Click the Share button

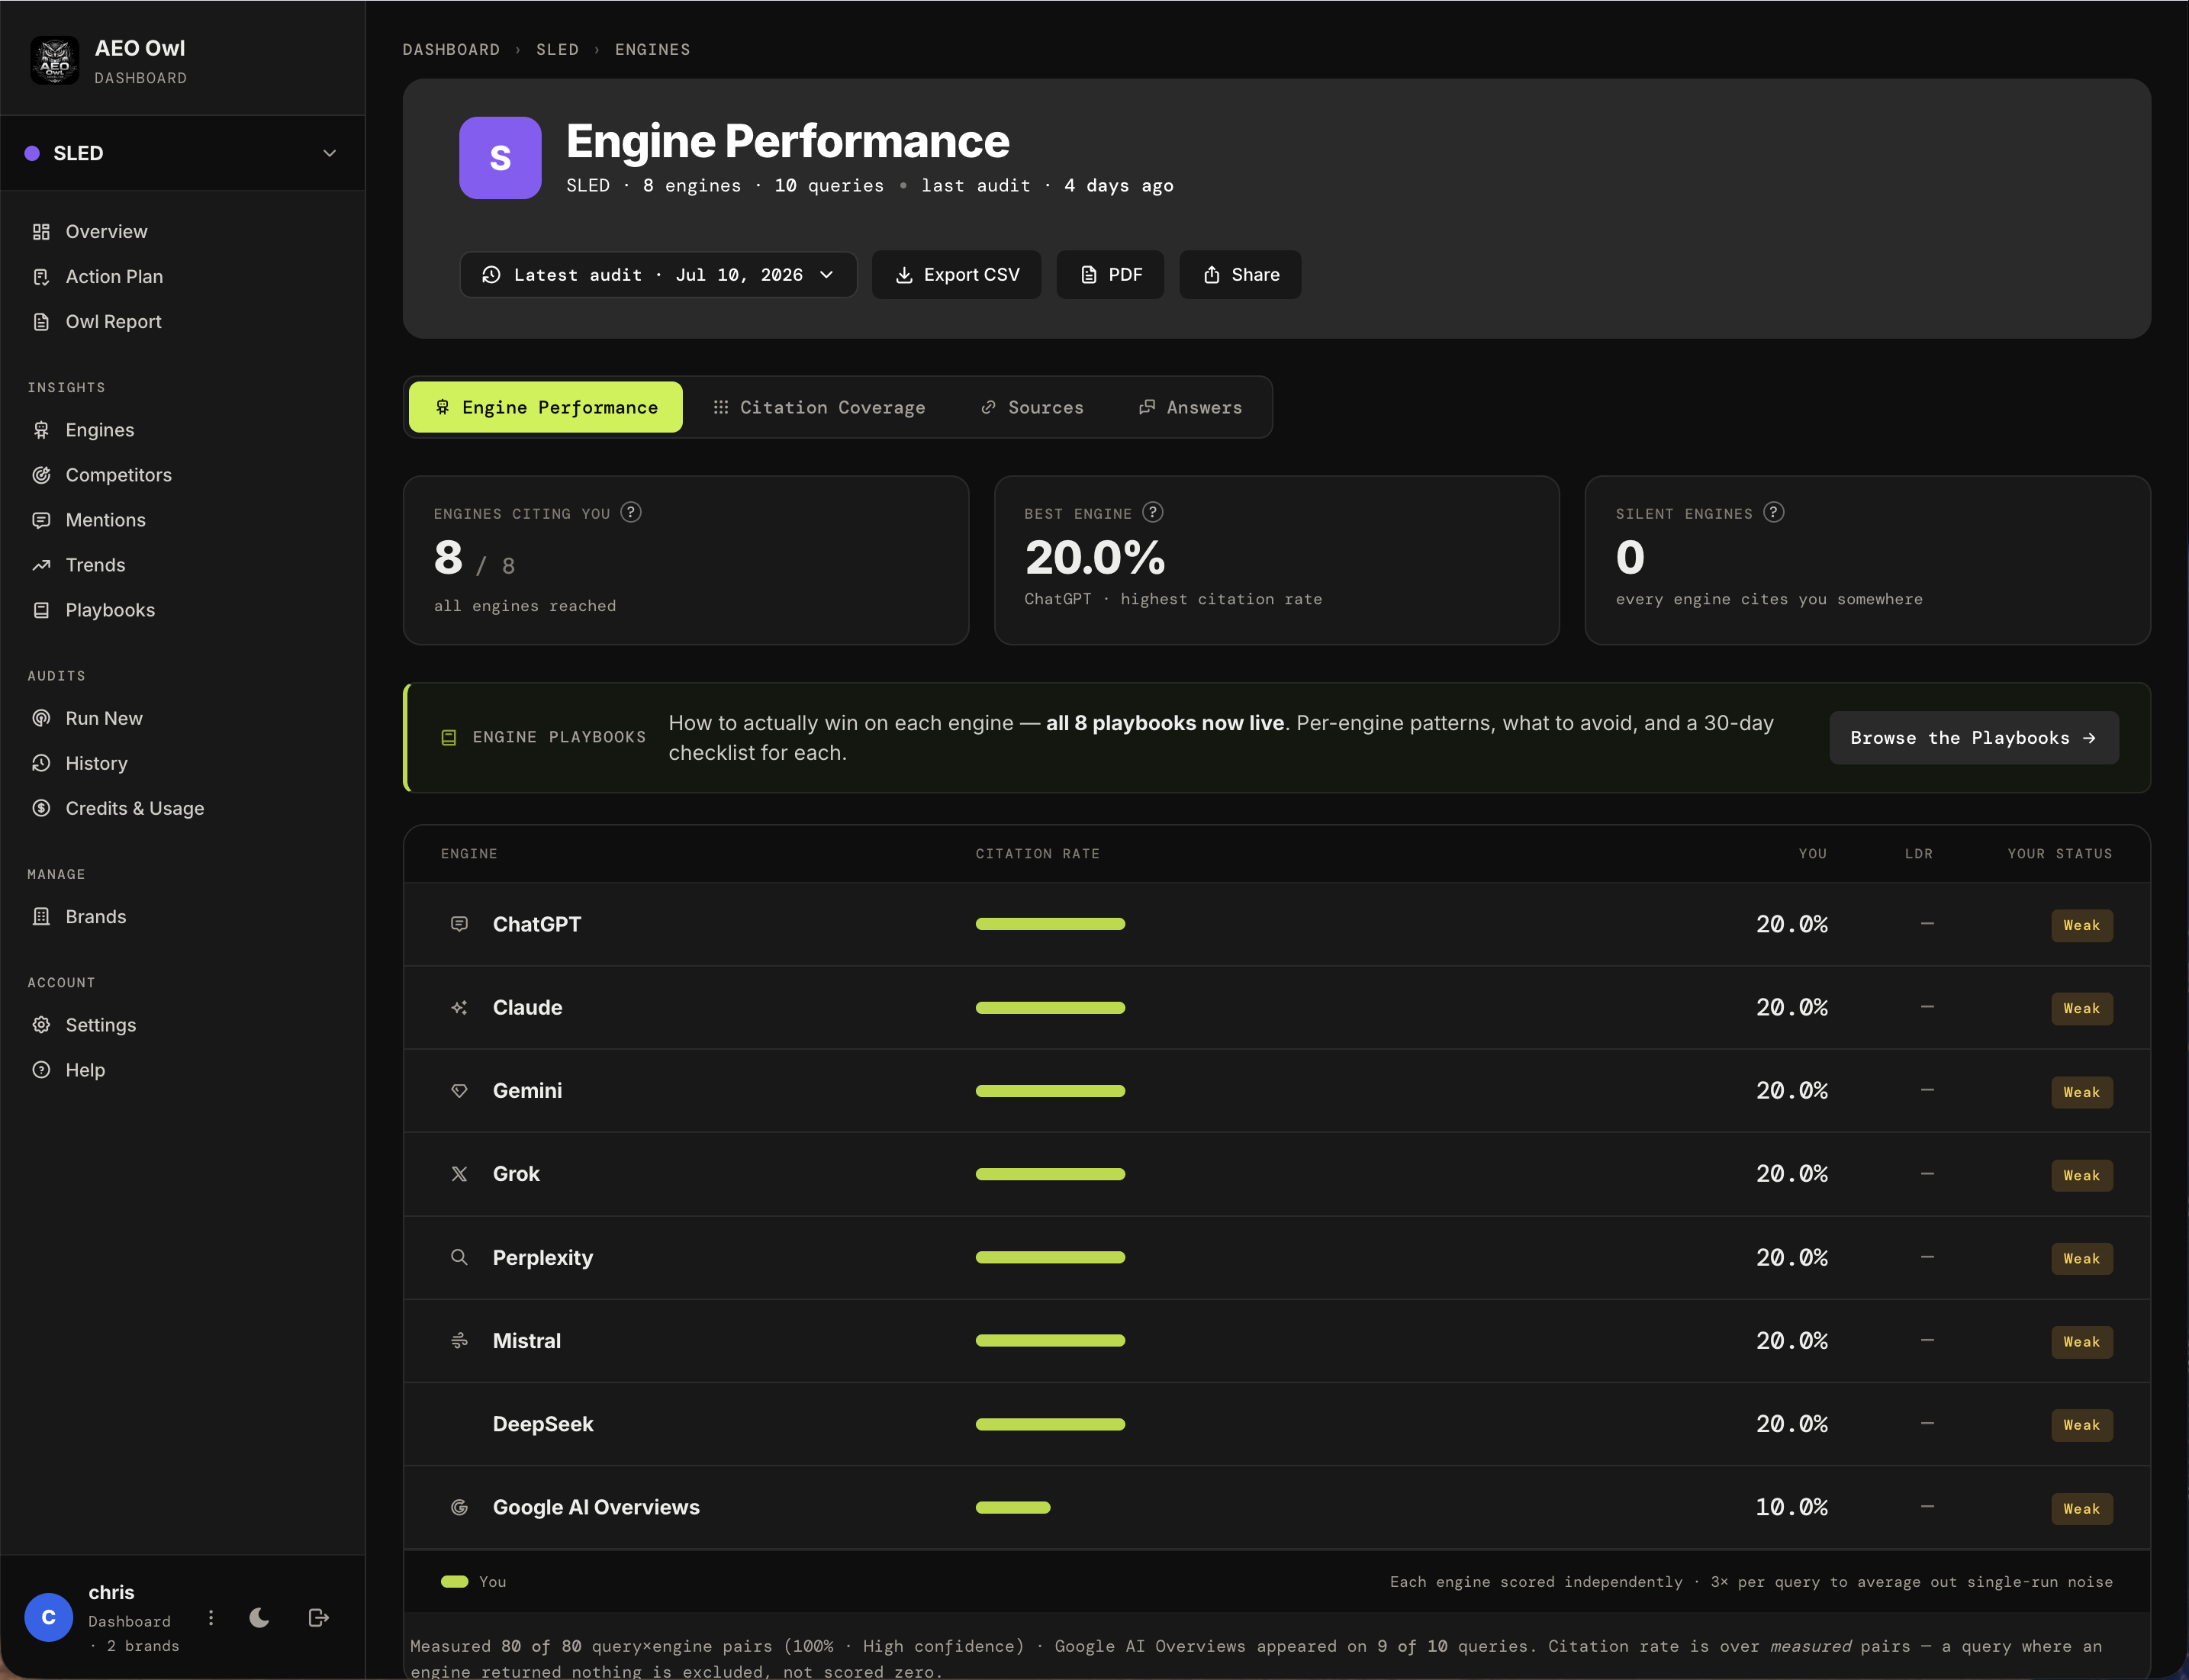point(1240,275)
